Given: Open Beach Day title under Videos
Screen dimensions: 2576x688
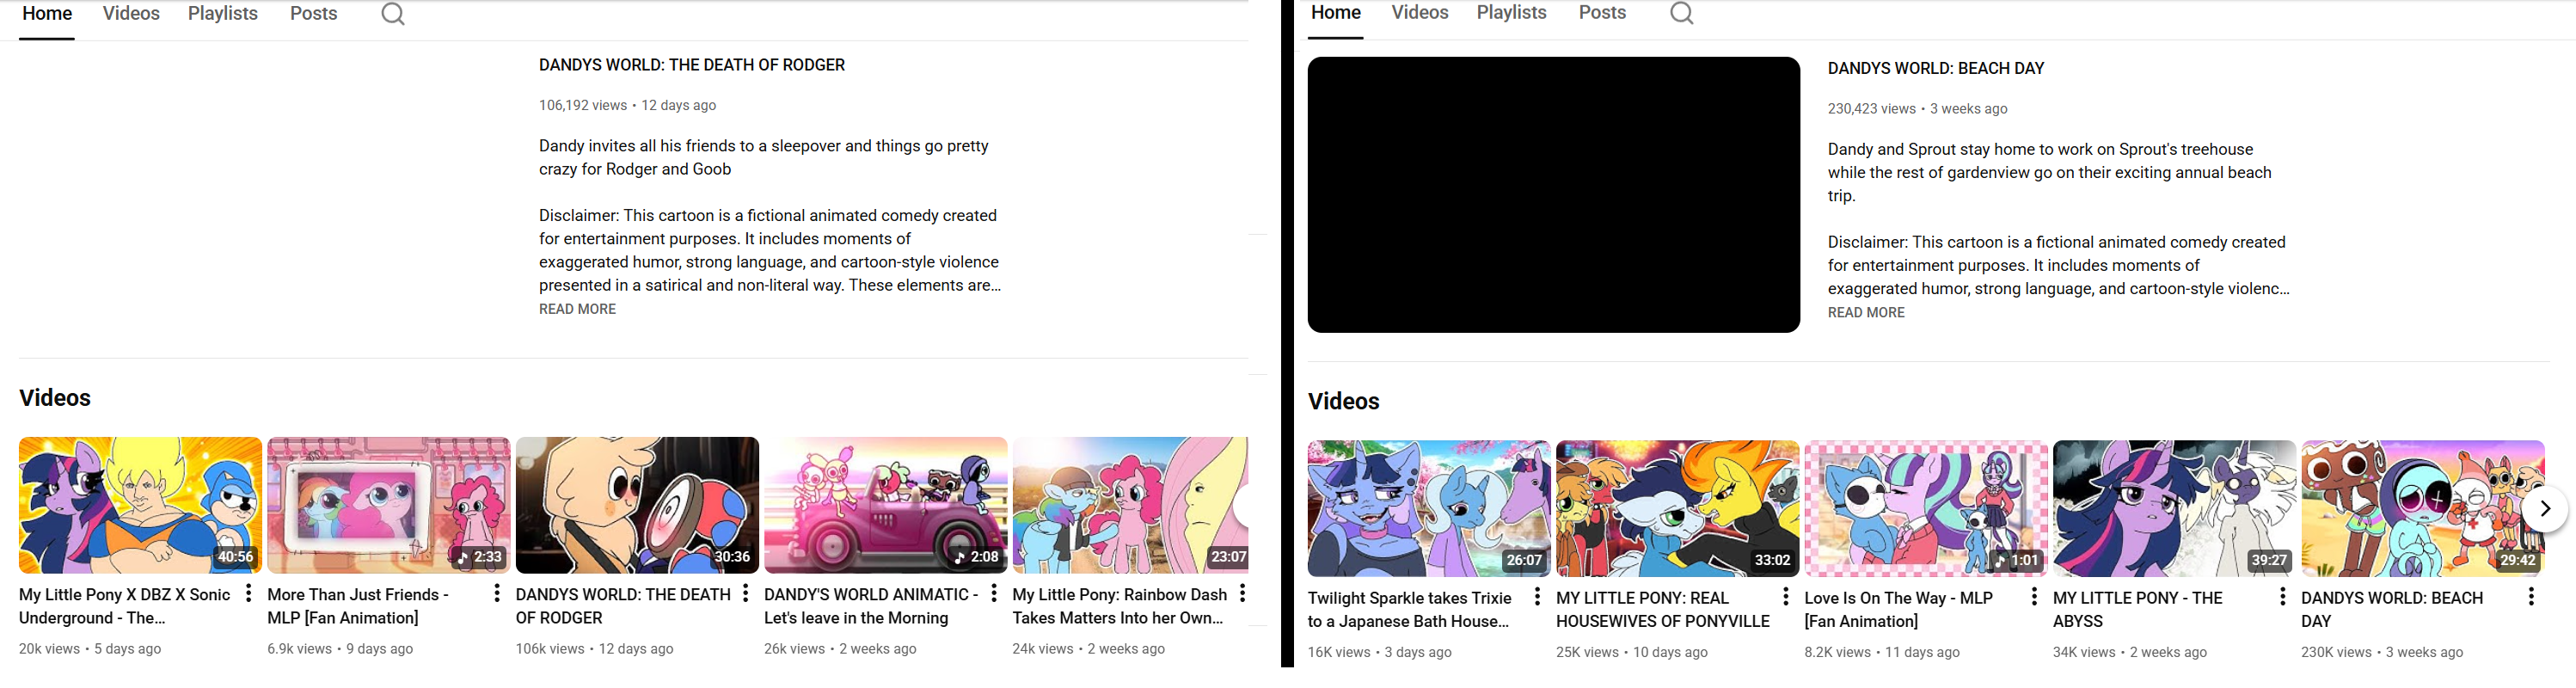Looking at the screenshot, I should (x=2392, y=610).
